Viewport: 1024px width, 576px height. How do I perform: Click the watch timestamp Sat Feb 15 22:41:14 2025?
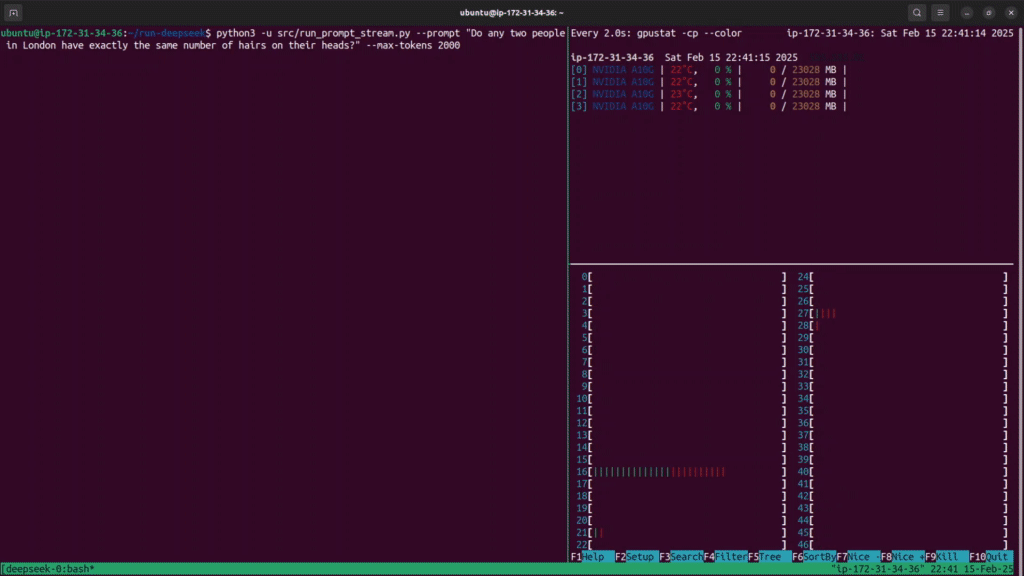947,33
